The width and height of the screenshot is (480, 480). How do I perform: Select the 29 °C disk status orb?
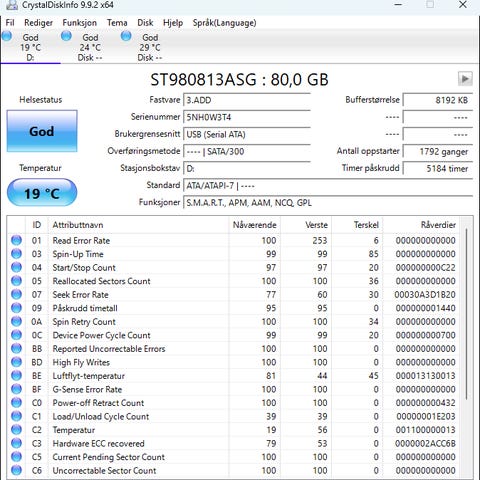[126, 36]
